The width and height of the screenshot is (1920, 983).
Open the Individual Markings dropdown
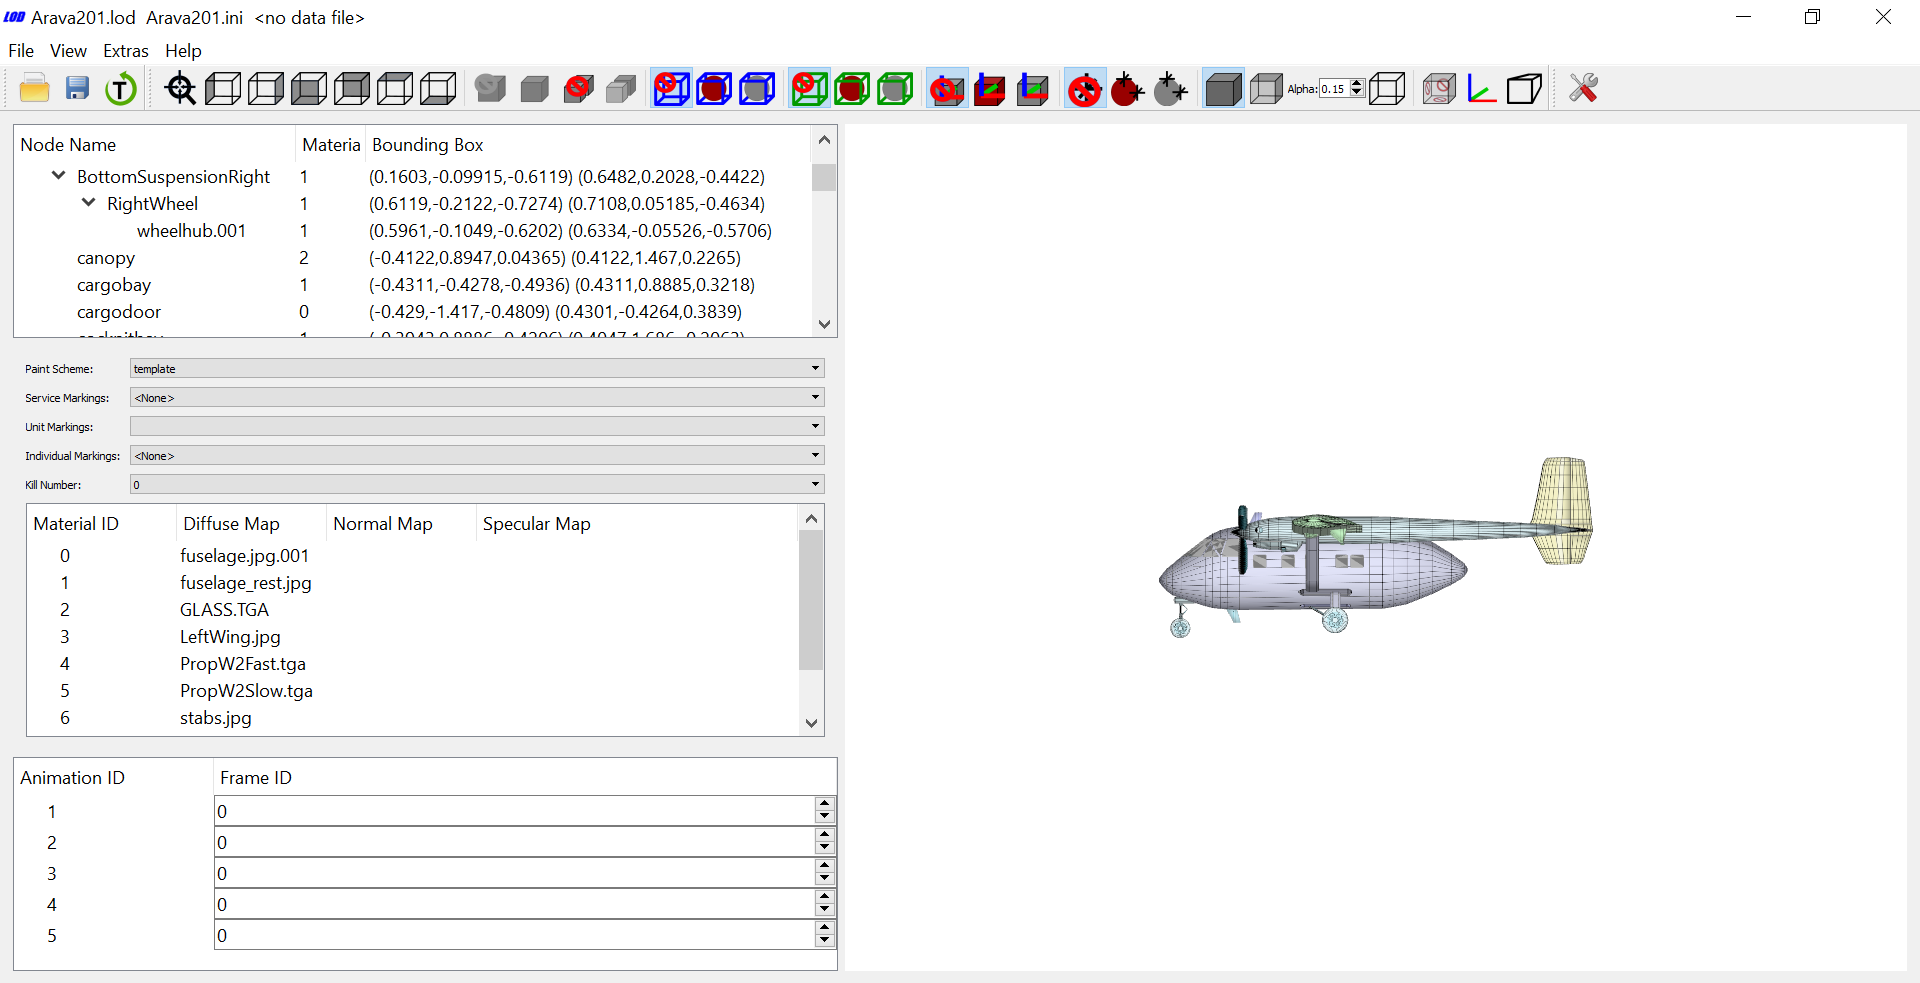pos(477,456)
